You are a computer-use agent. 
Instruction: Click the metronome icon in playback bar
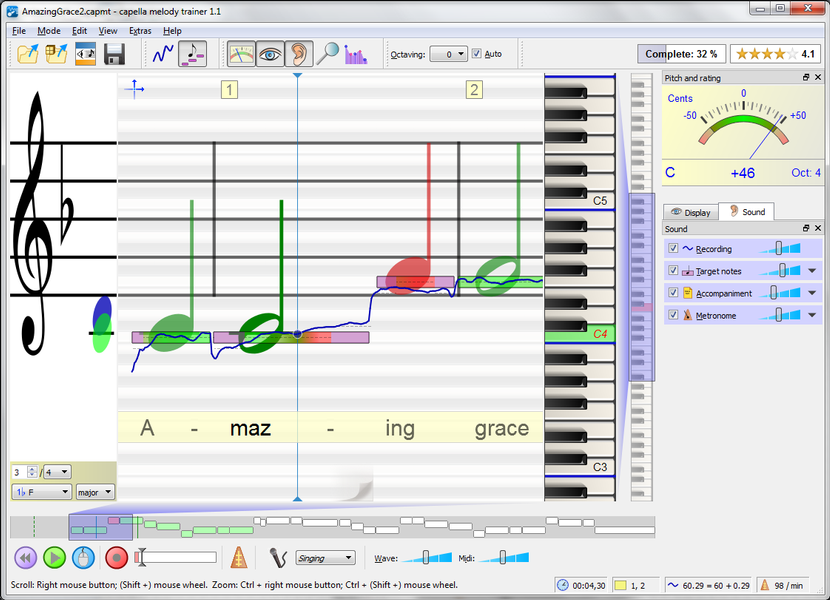(239, 558)
